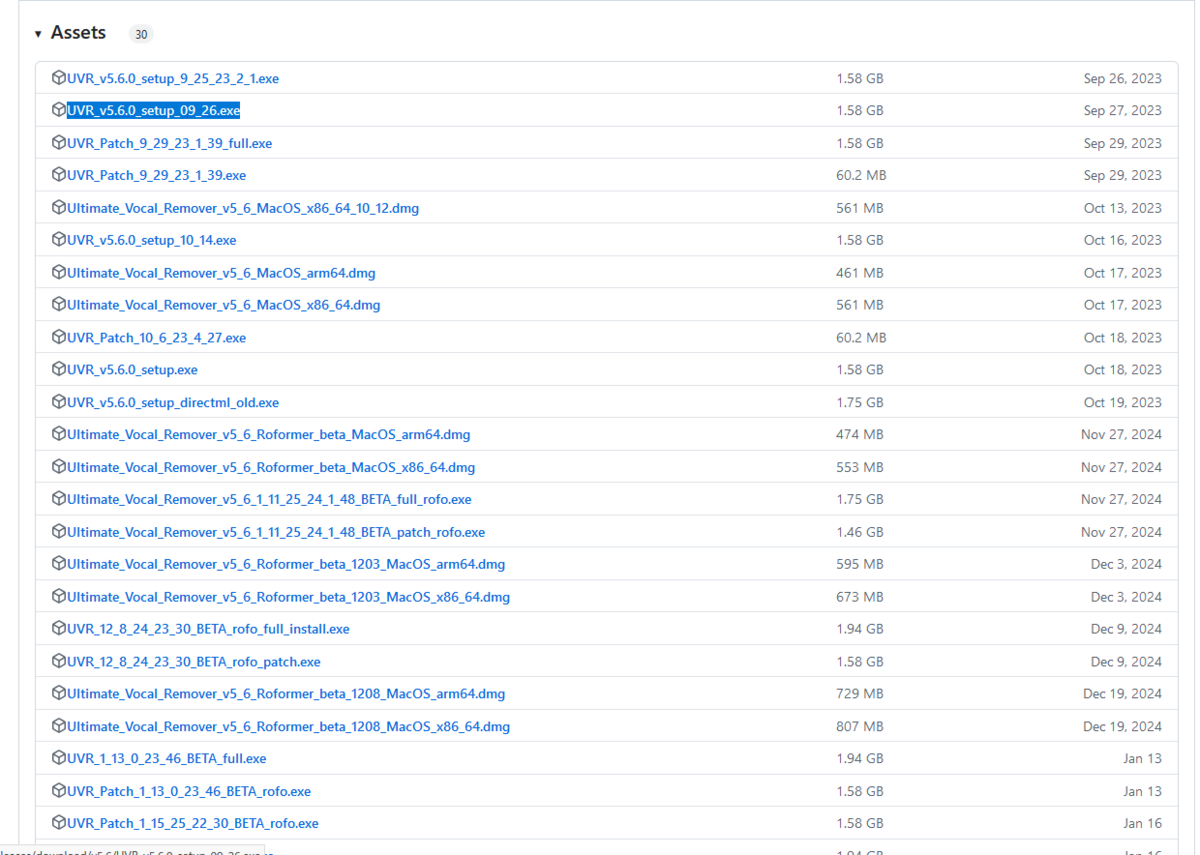Screen dimensions: 1200x855
Task: Download UVR_v5.6.0_setup_10_14.exe
Action: pyautogui.click(x=152, y=240)
